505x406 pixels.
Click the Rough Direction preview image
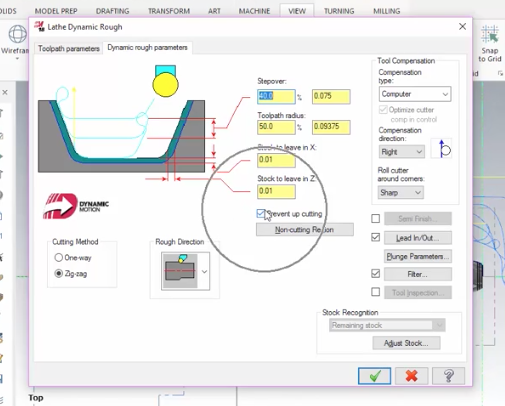coord(180,271)
